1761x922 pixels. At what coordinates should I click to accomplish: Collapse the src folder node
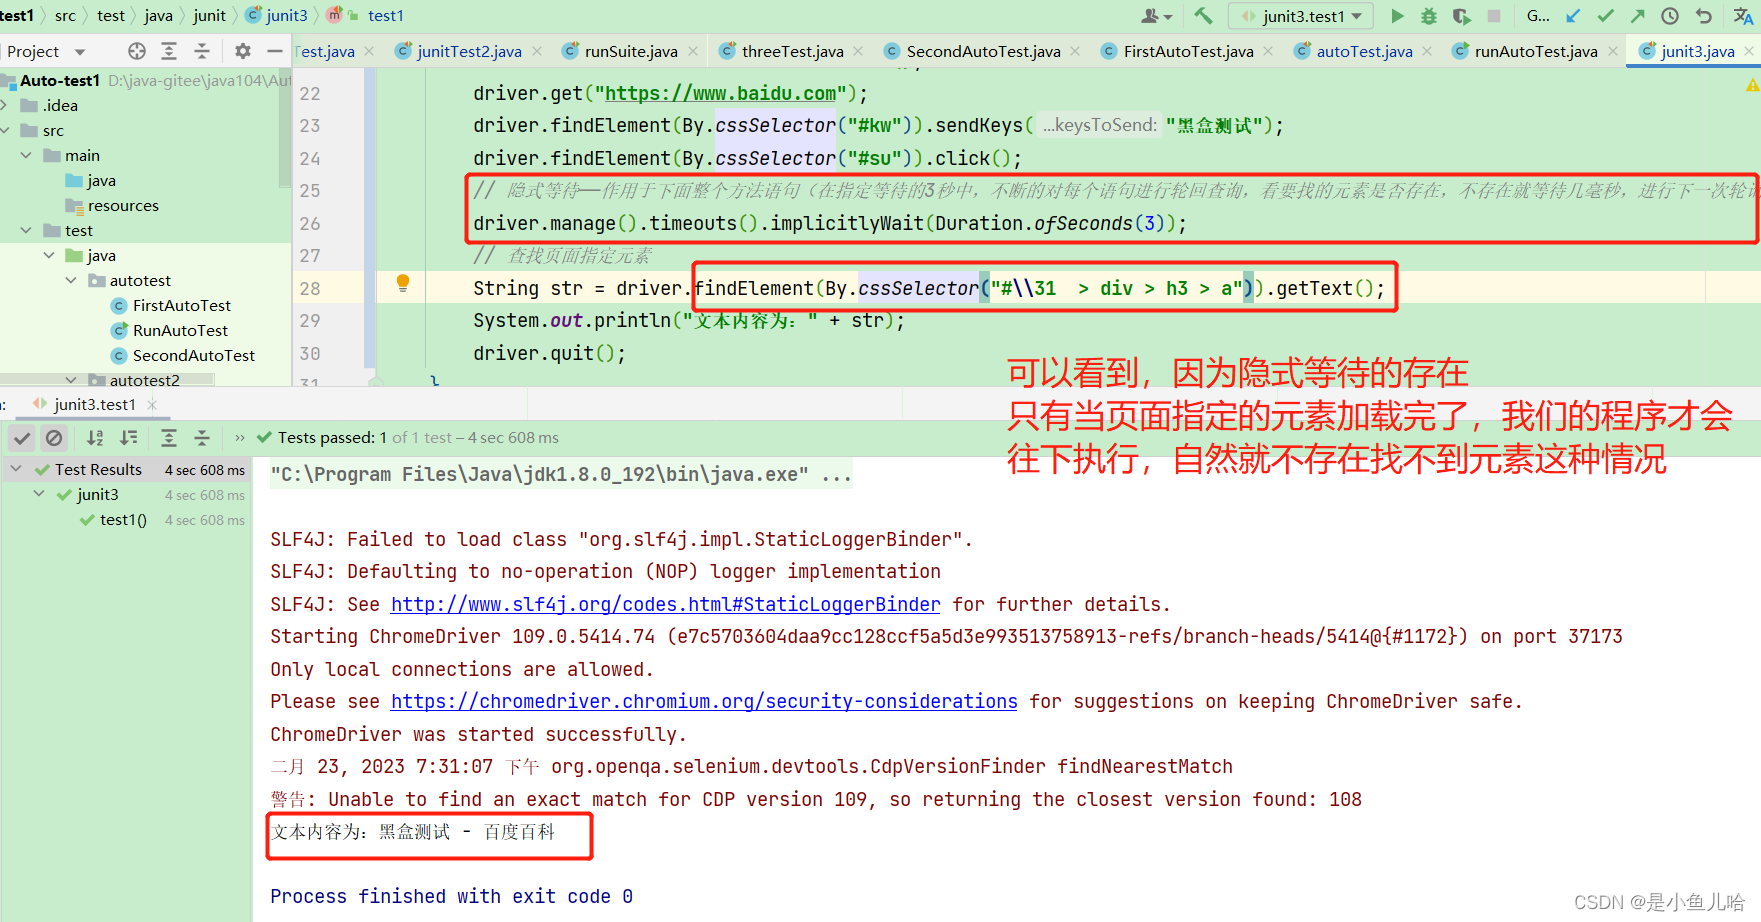(x=5, y=130)
